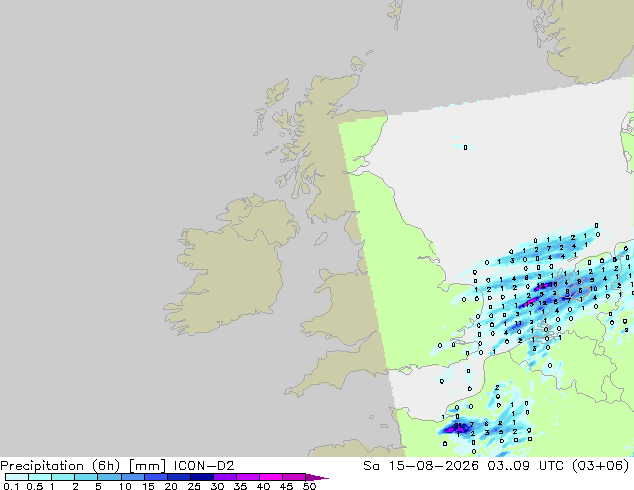
Task: Click the 40–45 mm magenta legend swatch
Action: (x=271, y=477)
